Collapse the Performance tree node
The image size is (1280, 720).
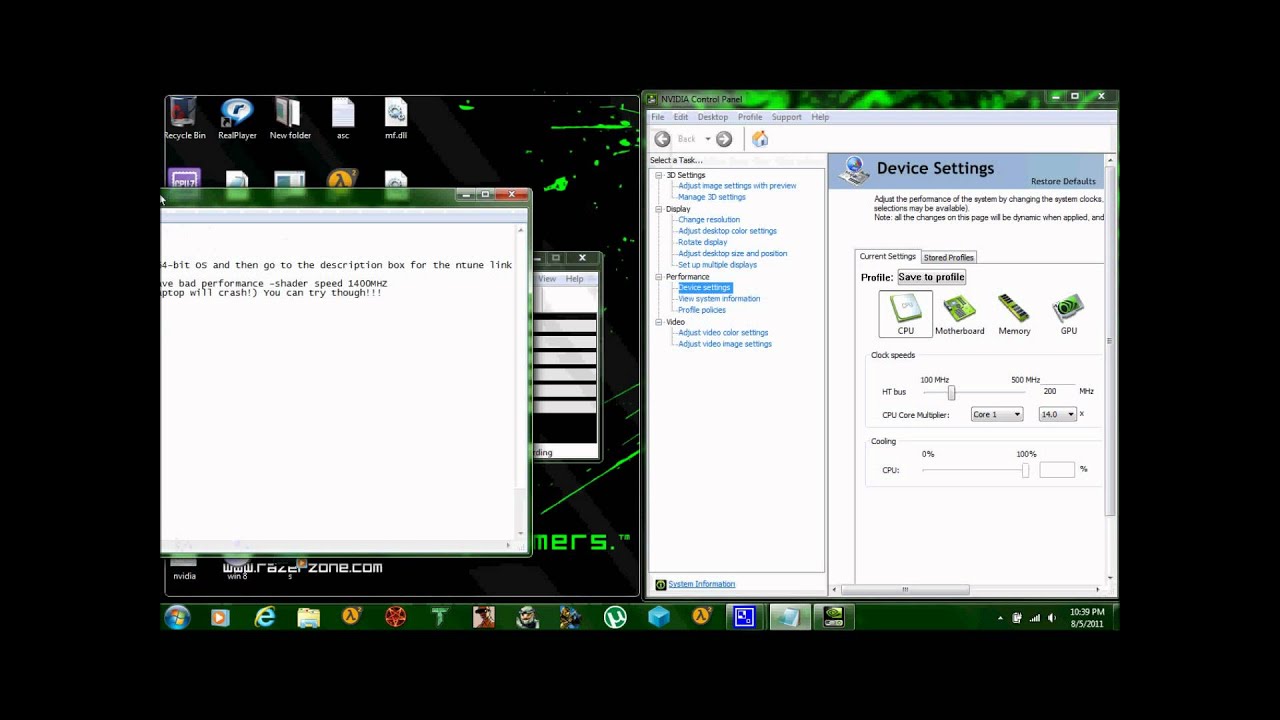point(659,276)
